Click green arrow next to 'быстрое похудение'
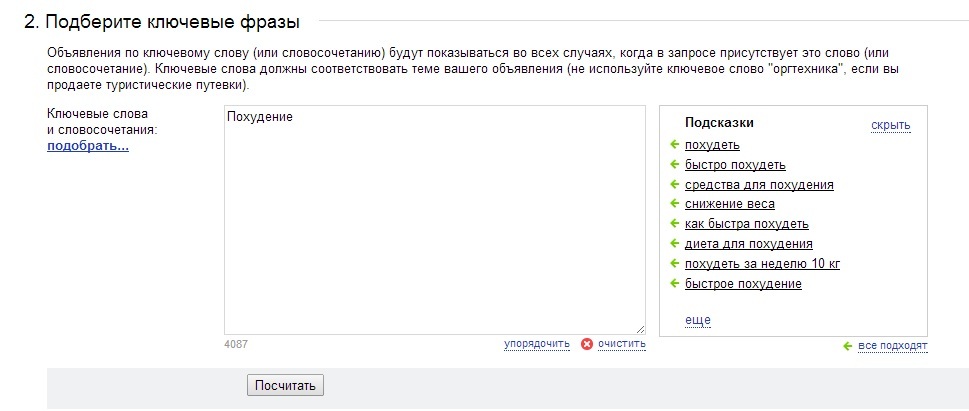The width and height of the screenshot is (969, 411). point(674,284)
